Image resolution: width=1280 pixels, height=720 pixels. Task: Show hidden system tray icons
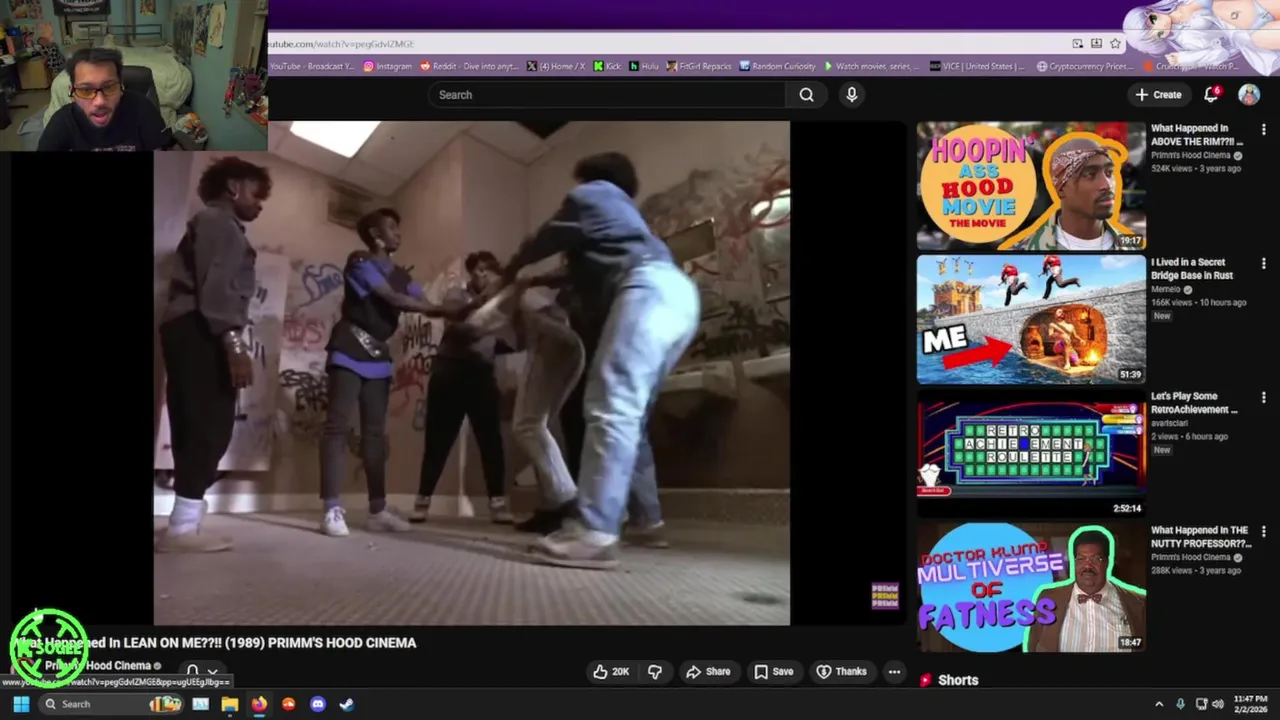1159,704
